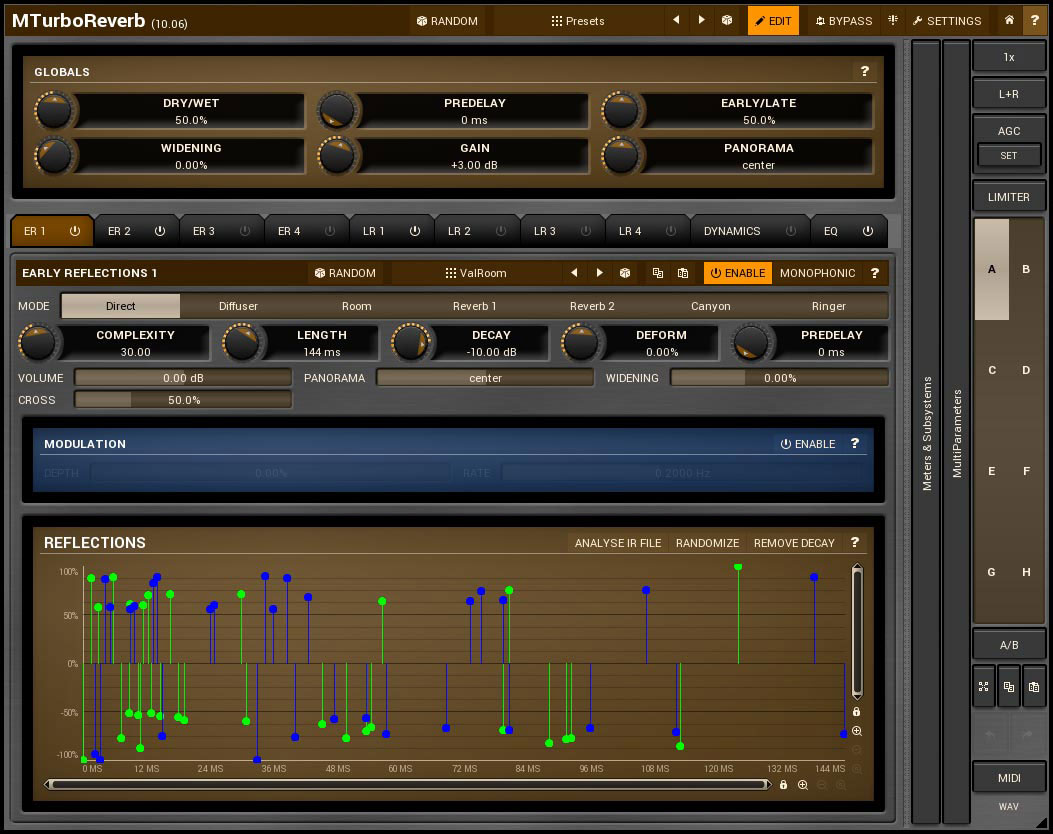Toggle the ER 2 tab power button
This screenshot has width=1053, height=834.
coord(160,231)
